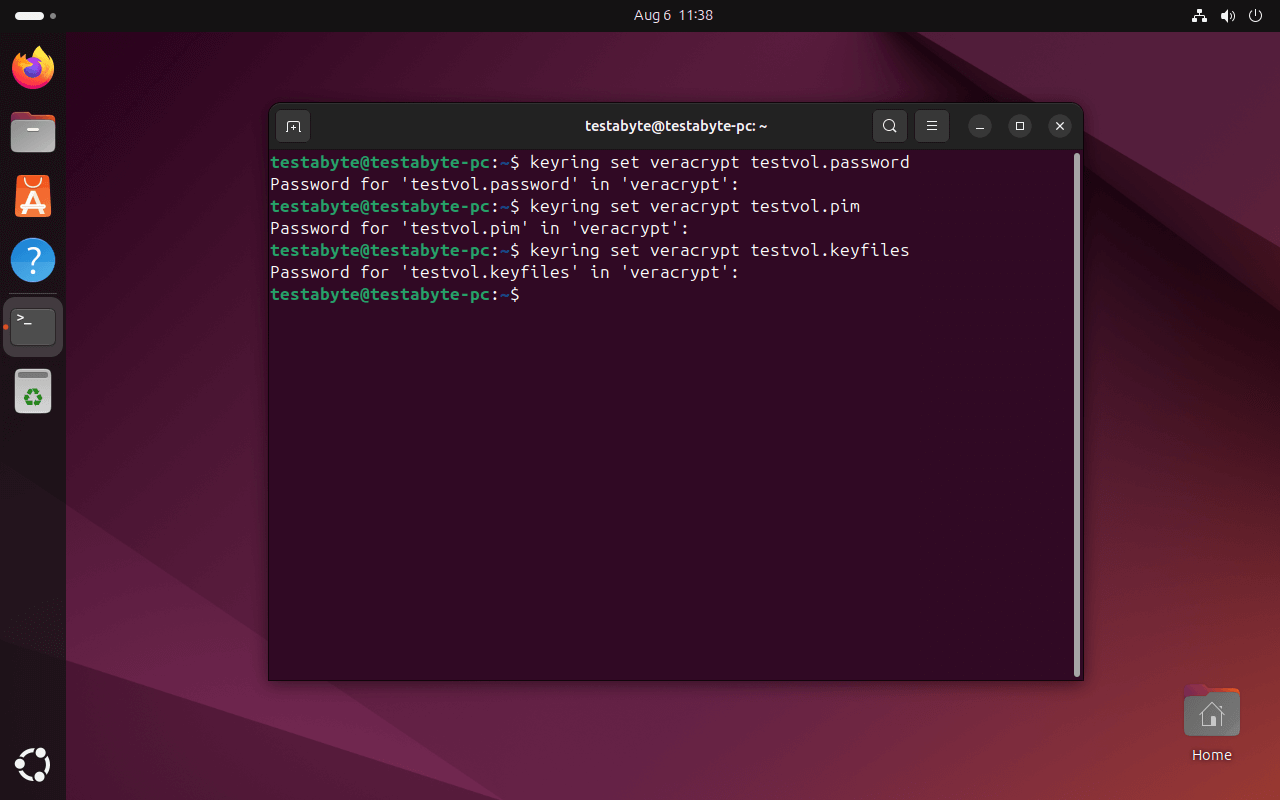Show all applications via Ubuntu logo

[x=32, y=765]
